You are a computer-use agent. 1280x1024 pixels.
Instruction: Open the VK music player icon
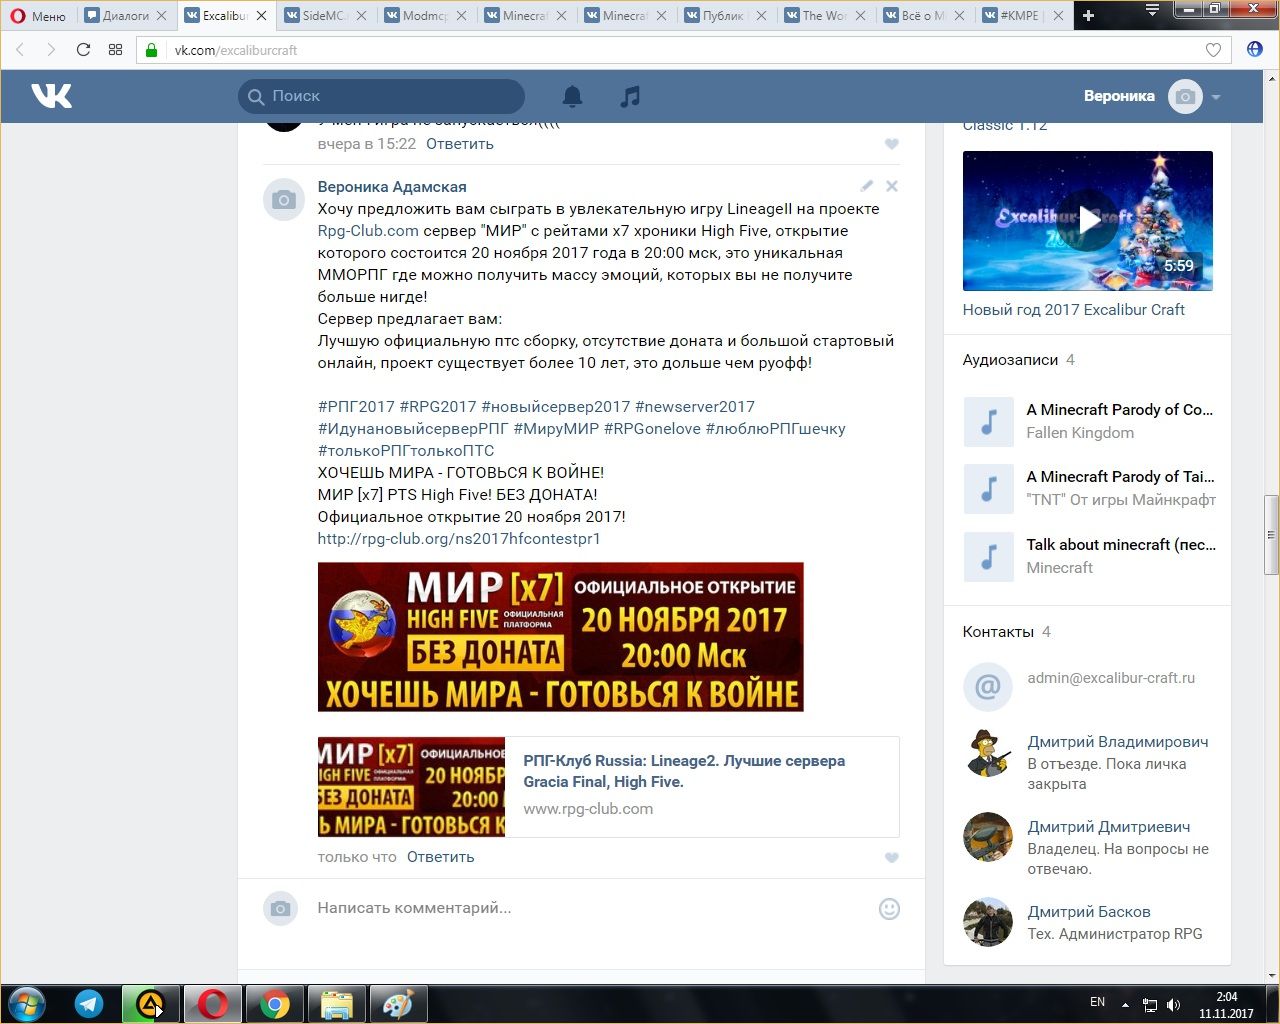(x=630, y=96)
